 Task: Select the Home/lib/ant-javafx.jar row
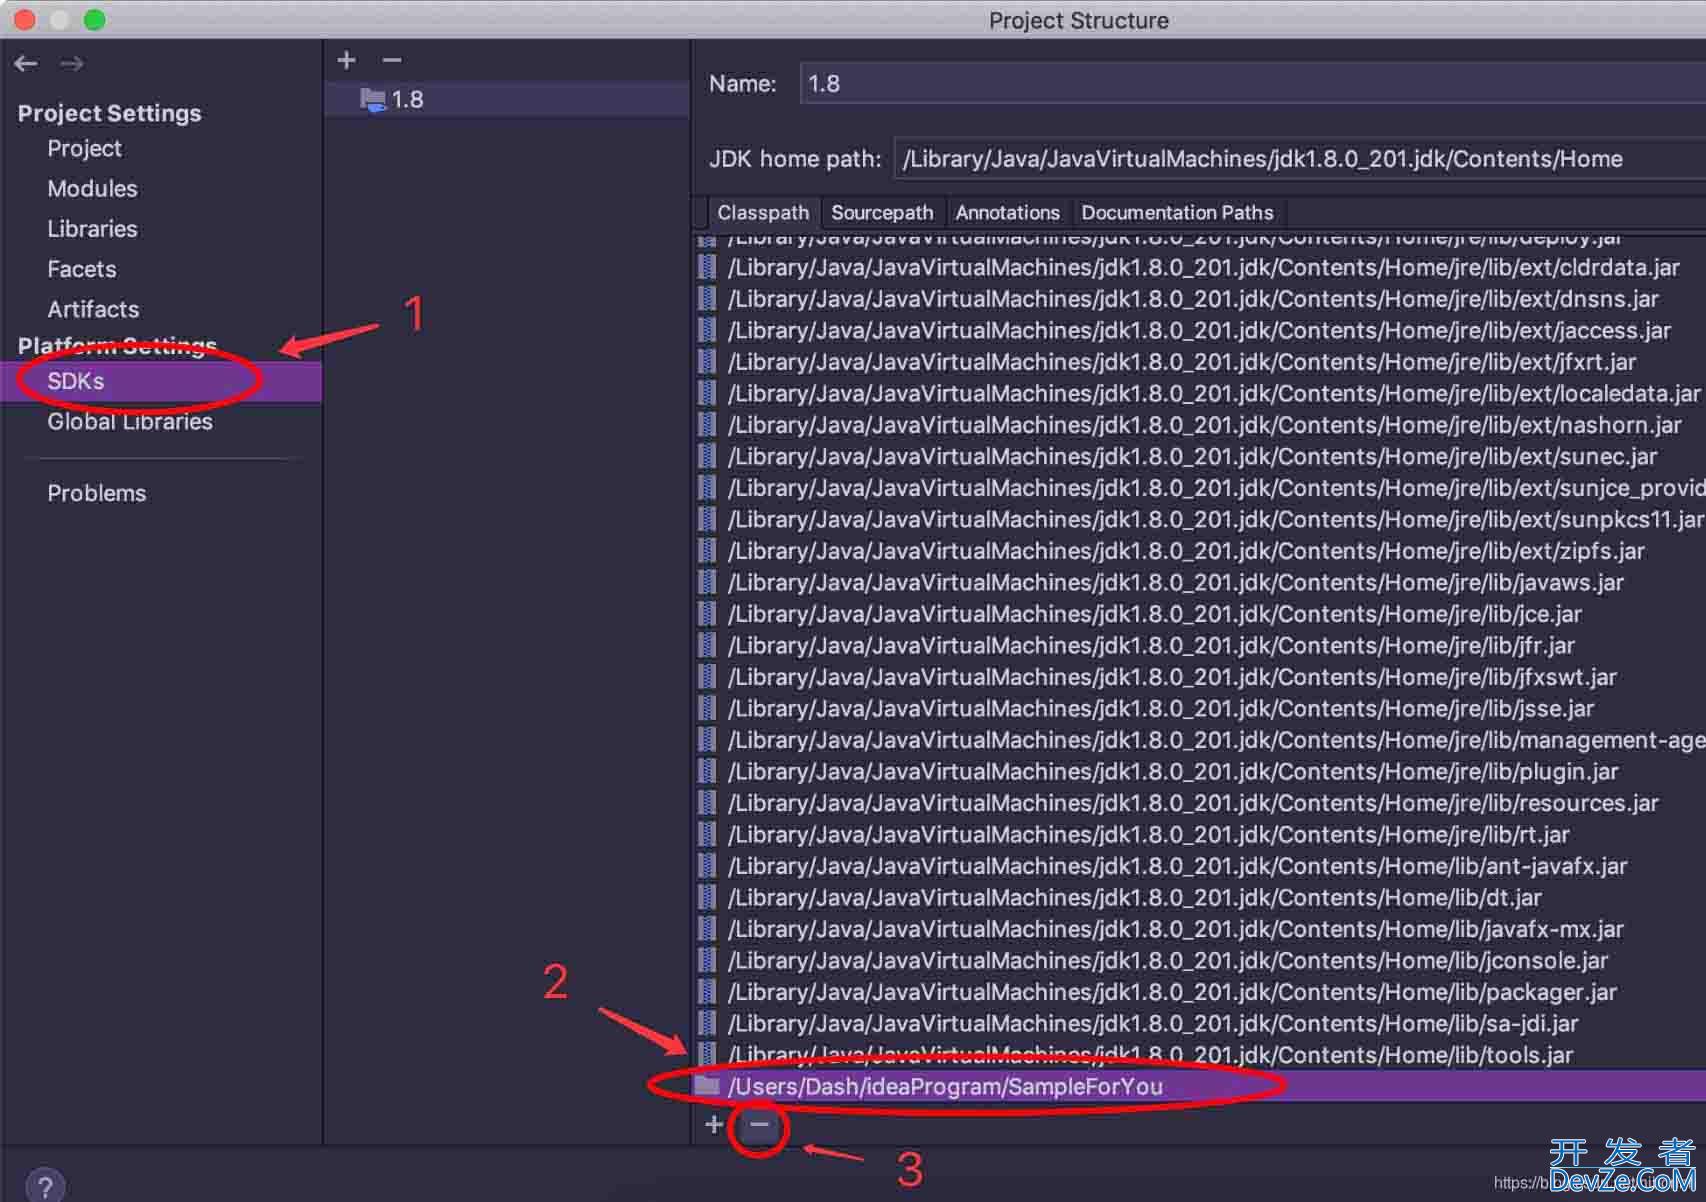(x=1200, y=866)
